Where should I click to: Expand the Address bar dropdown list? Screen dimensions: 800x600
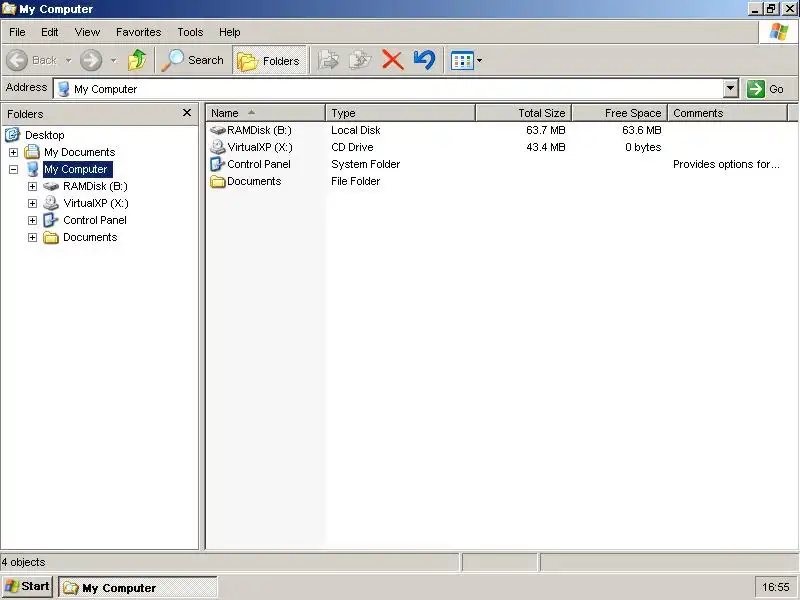[x=731, y=89]
